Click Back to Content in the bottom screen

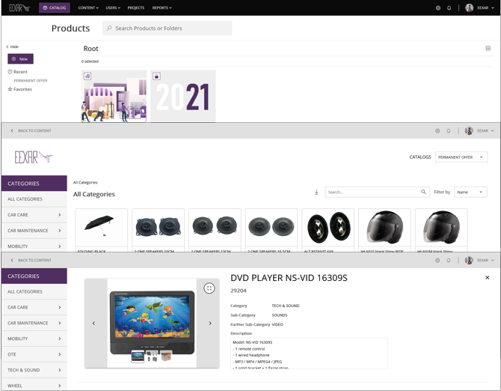click(31, 260)
